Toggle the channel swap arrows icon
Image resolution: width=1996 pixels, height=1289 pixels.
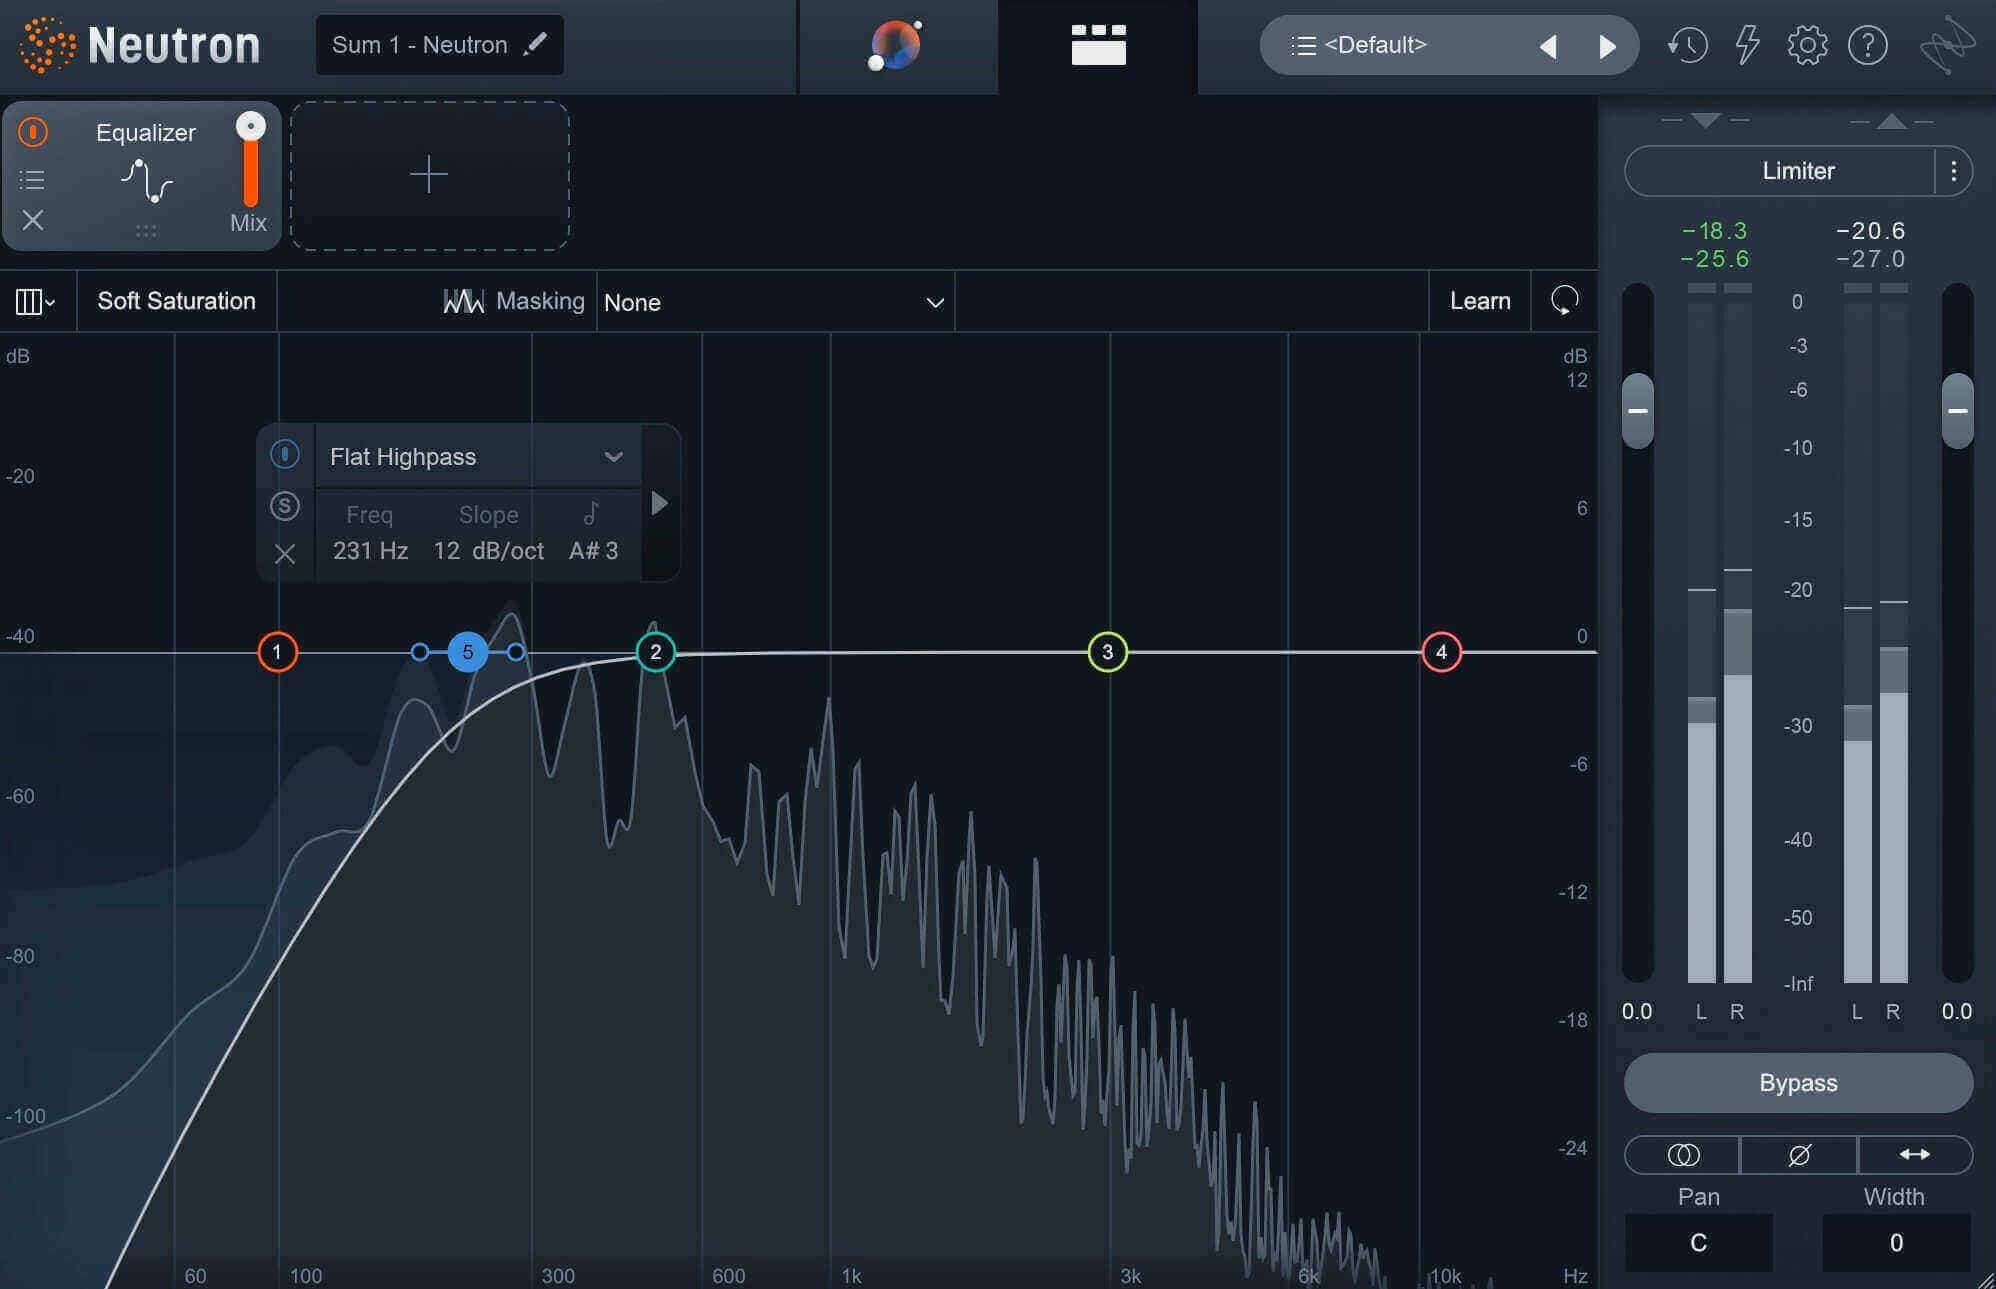(x=1915, y=1155)
